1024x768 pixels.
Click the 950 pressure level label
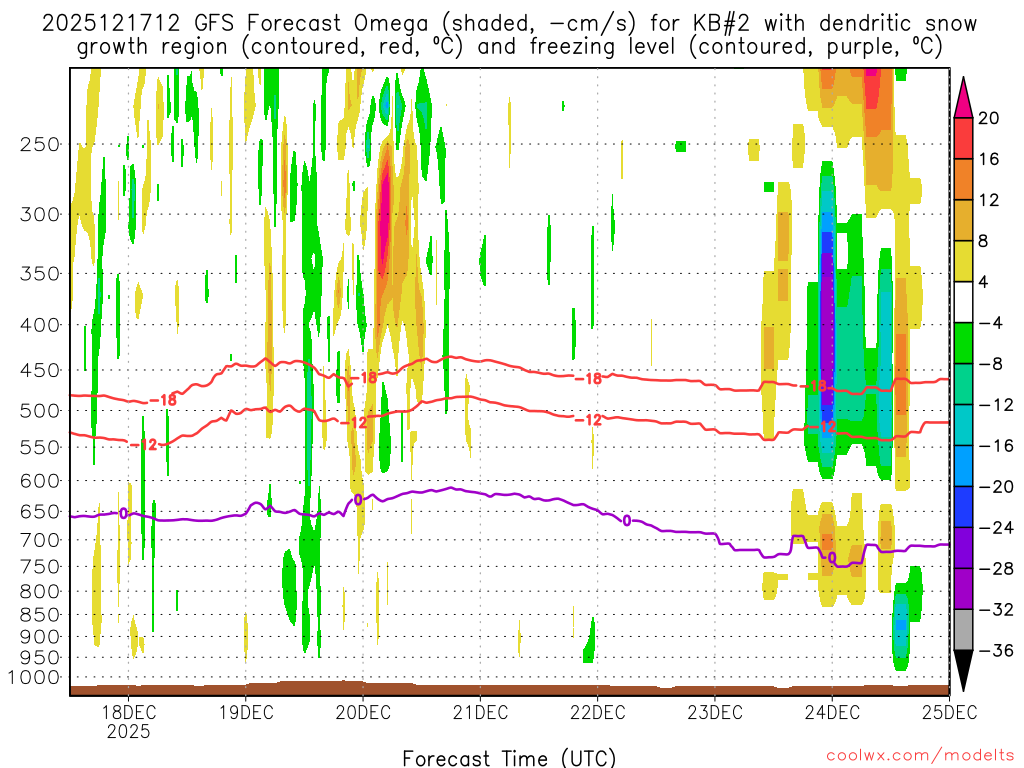tap(40, 658)
